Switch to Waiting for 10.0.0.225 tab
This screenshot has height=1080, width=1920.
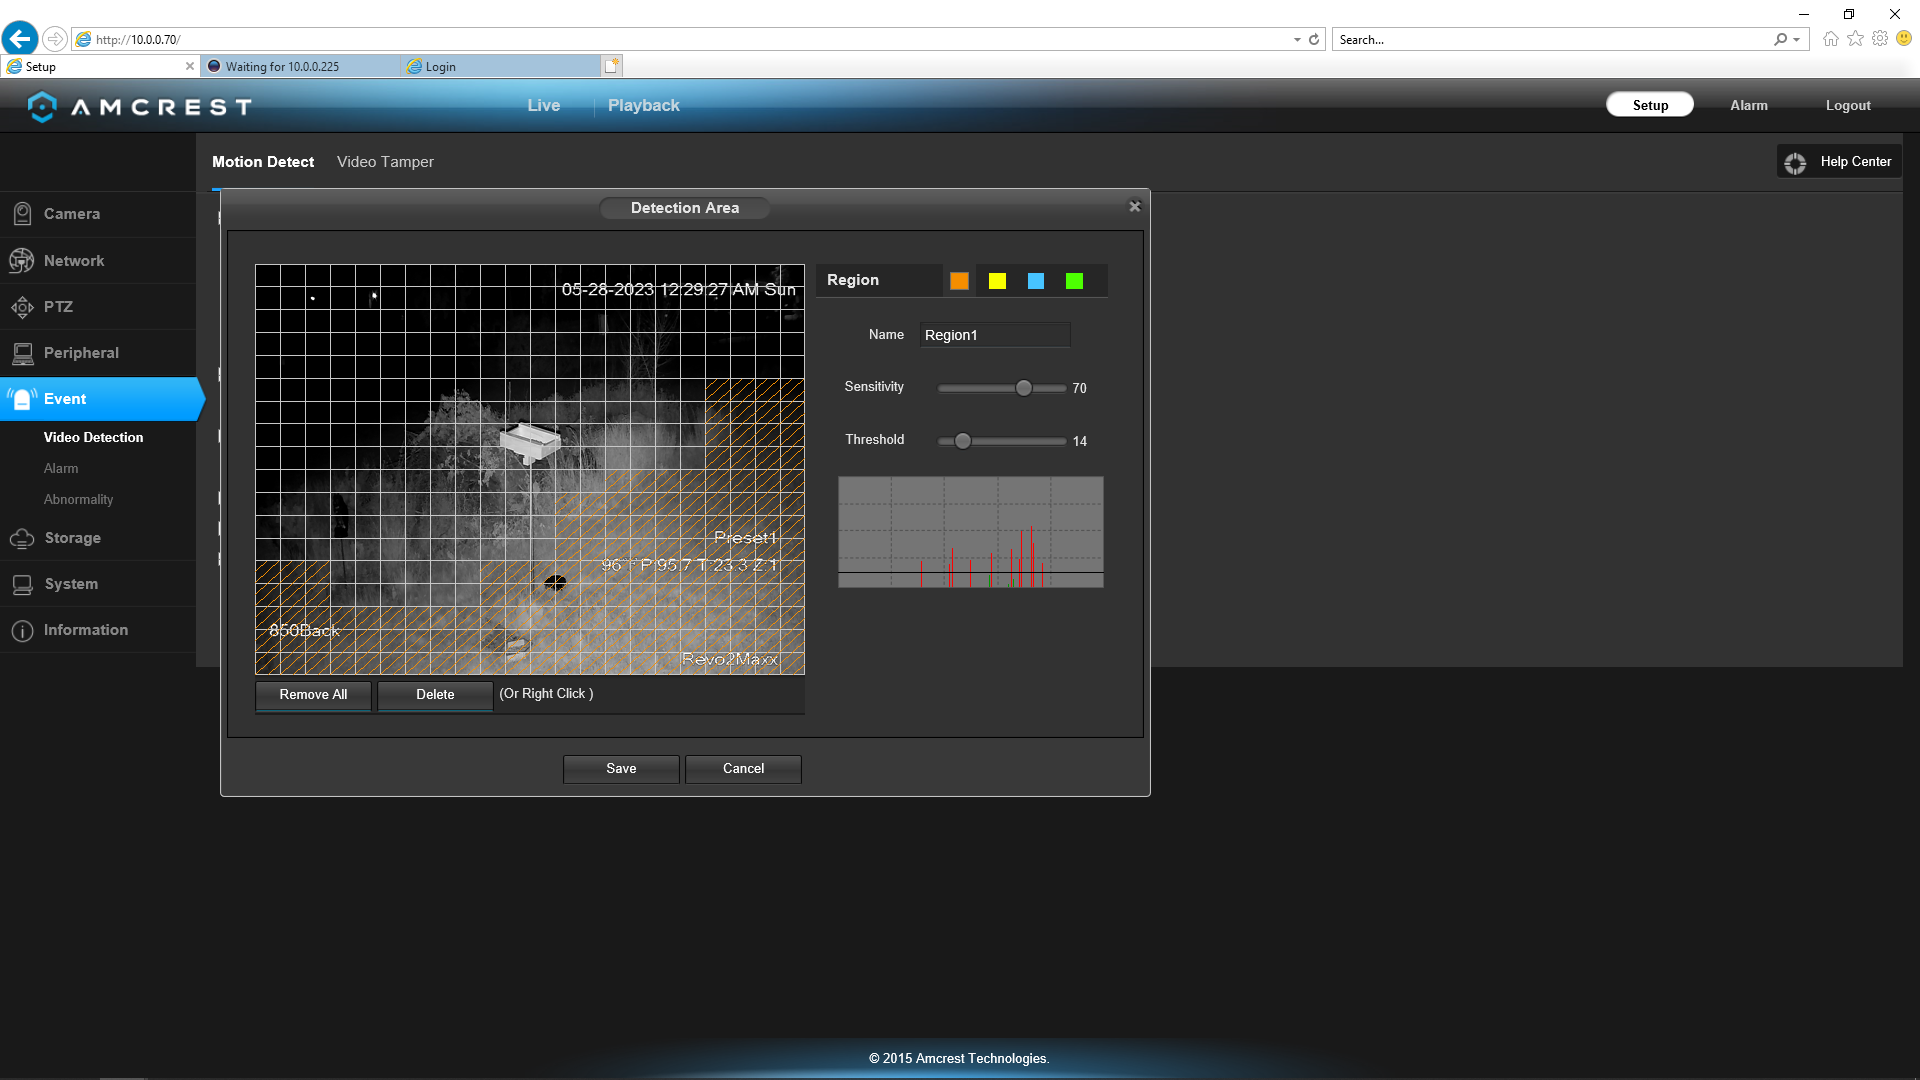(300, 66)
